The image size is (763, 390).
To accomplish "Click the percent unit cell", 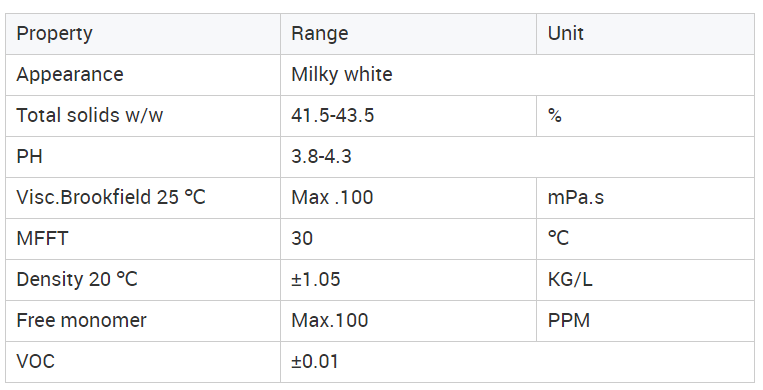I will click(645, 116).
